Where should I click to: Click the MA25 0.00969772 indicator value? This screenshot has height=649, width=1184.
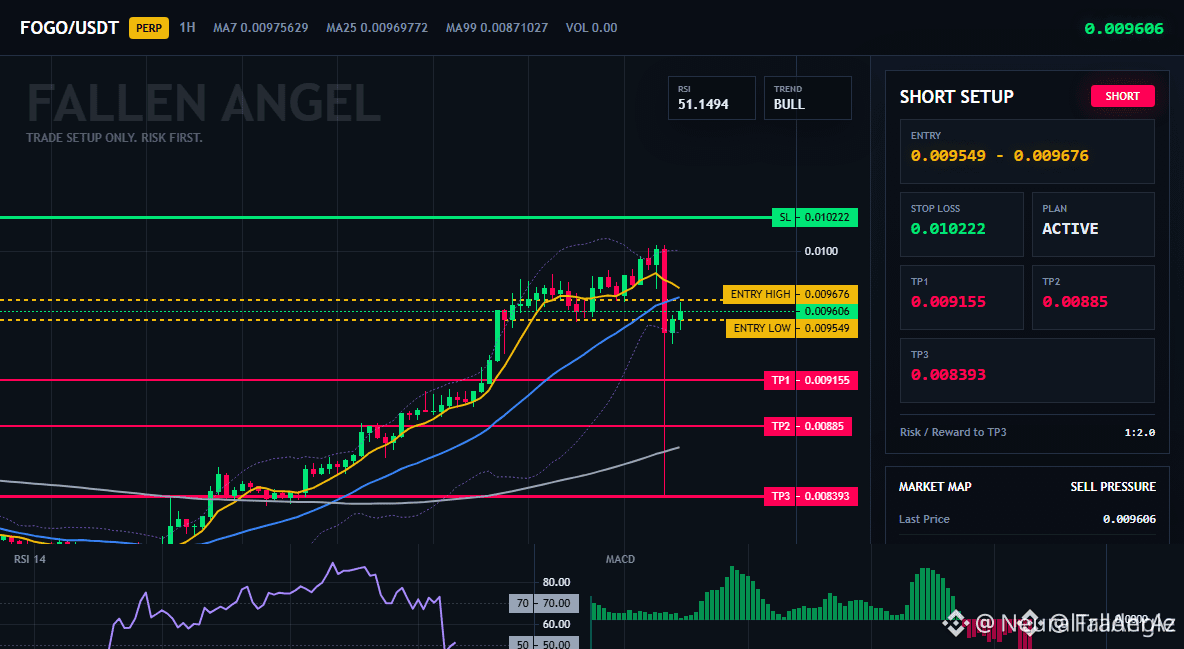377,28
